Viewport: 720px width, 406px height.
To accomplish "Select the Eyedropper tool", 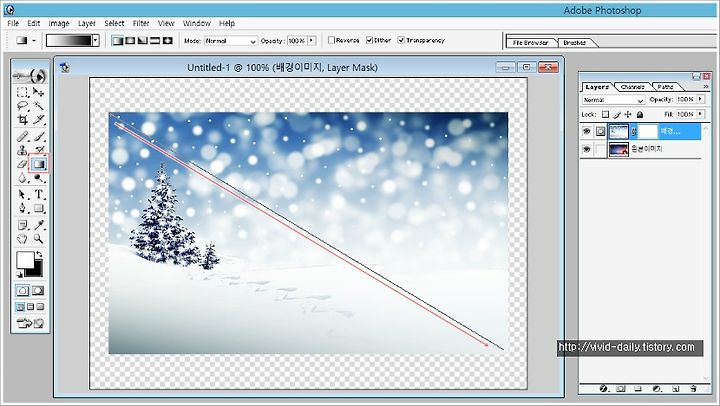I will point(39,225).
